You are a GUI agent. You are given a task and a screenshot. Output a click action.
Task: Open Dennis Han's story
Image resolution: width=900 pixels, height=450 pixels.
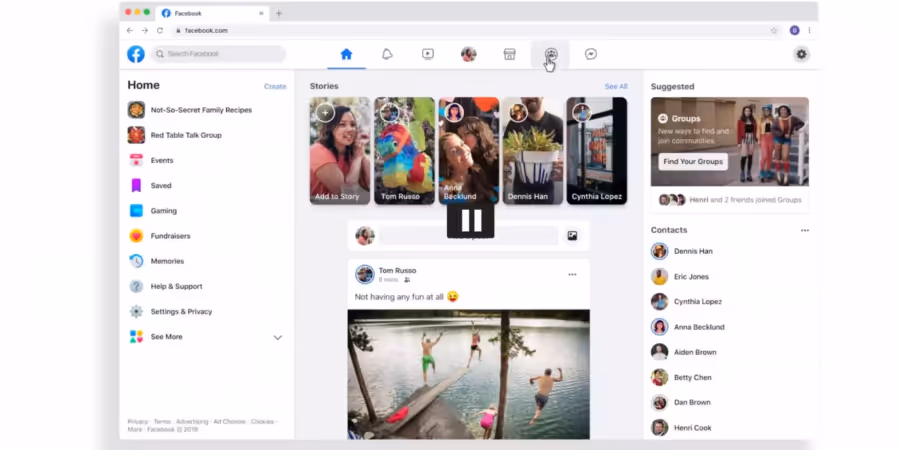533,151
